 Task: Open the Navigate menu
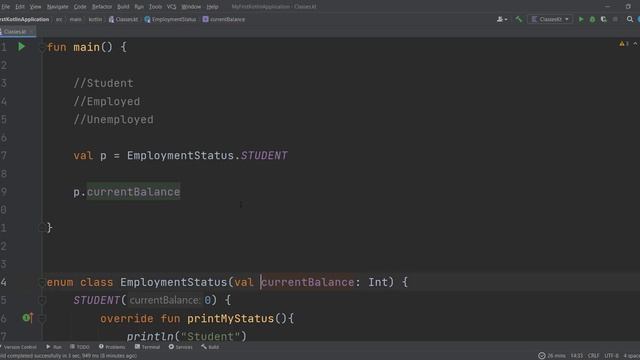pos(58,7)
